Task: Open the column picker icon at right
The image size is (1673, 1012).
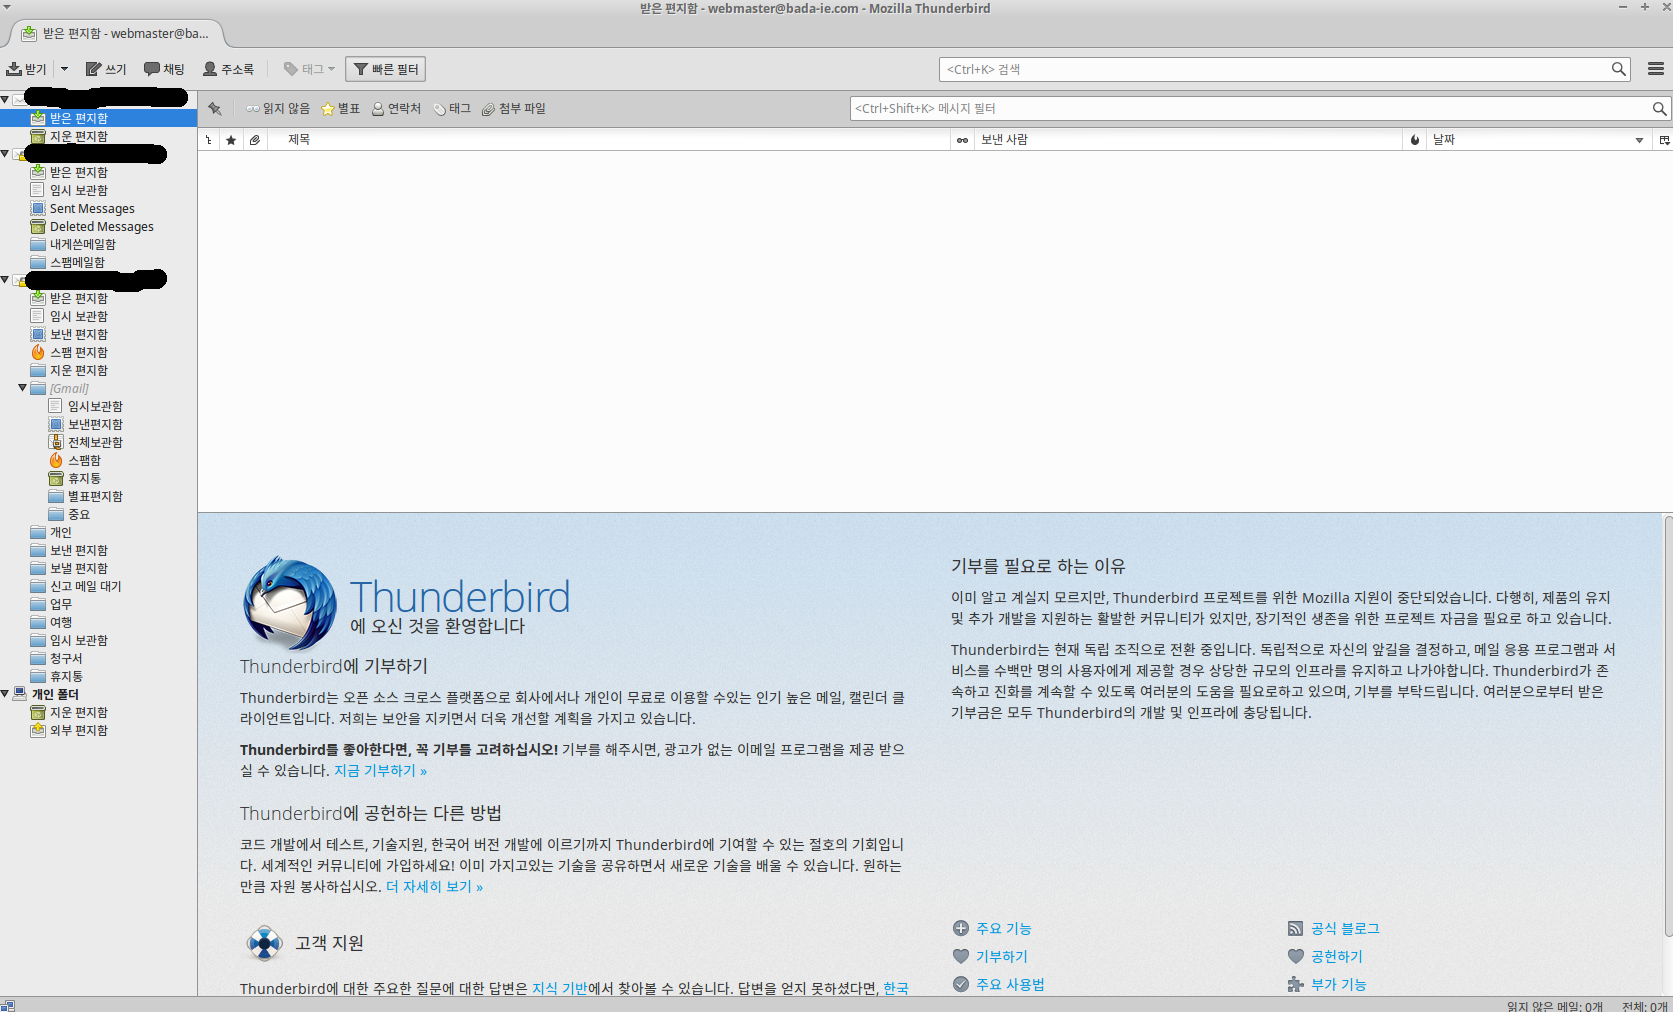Action: (x=1664, y=140)
